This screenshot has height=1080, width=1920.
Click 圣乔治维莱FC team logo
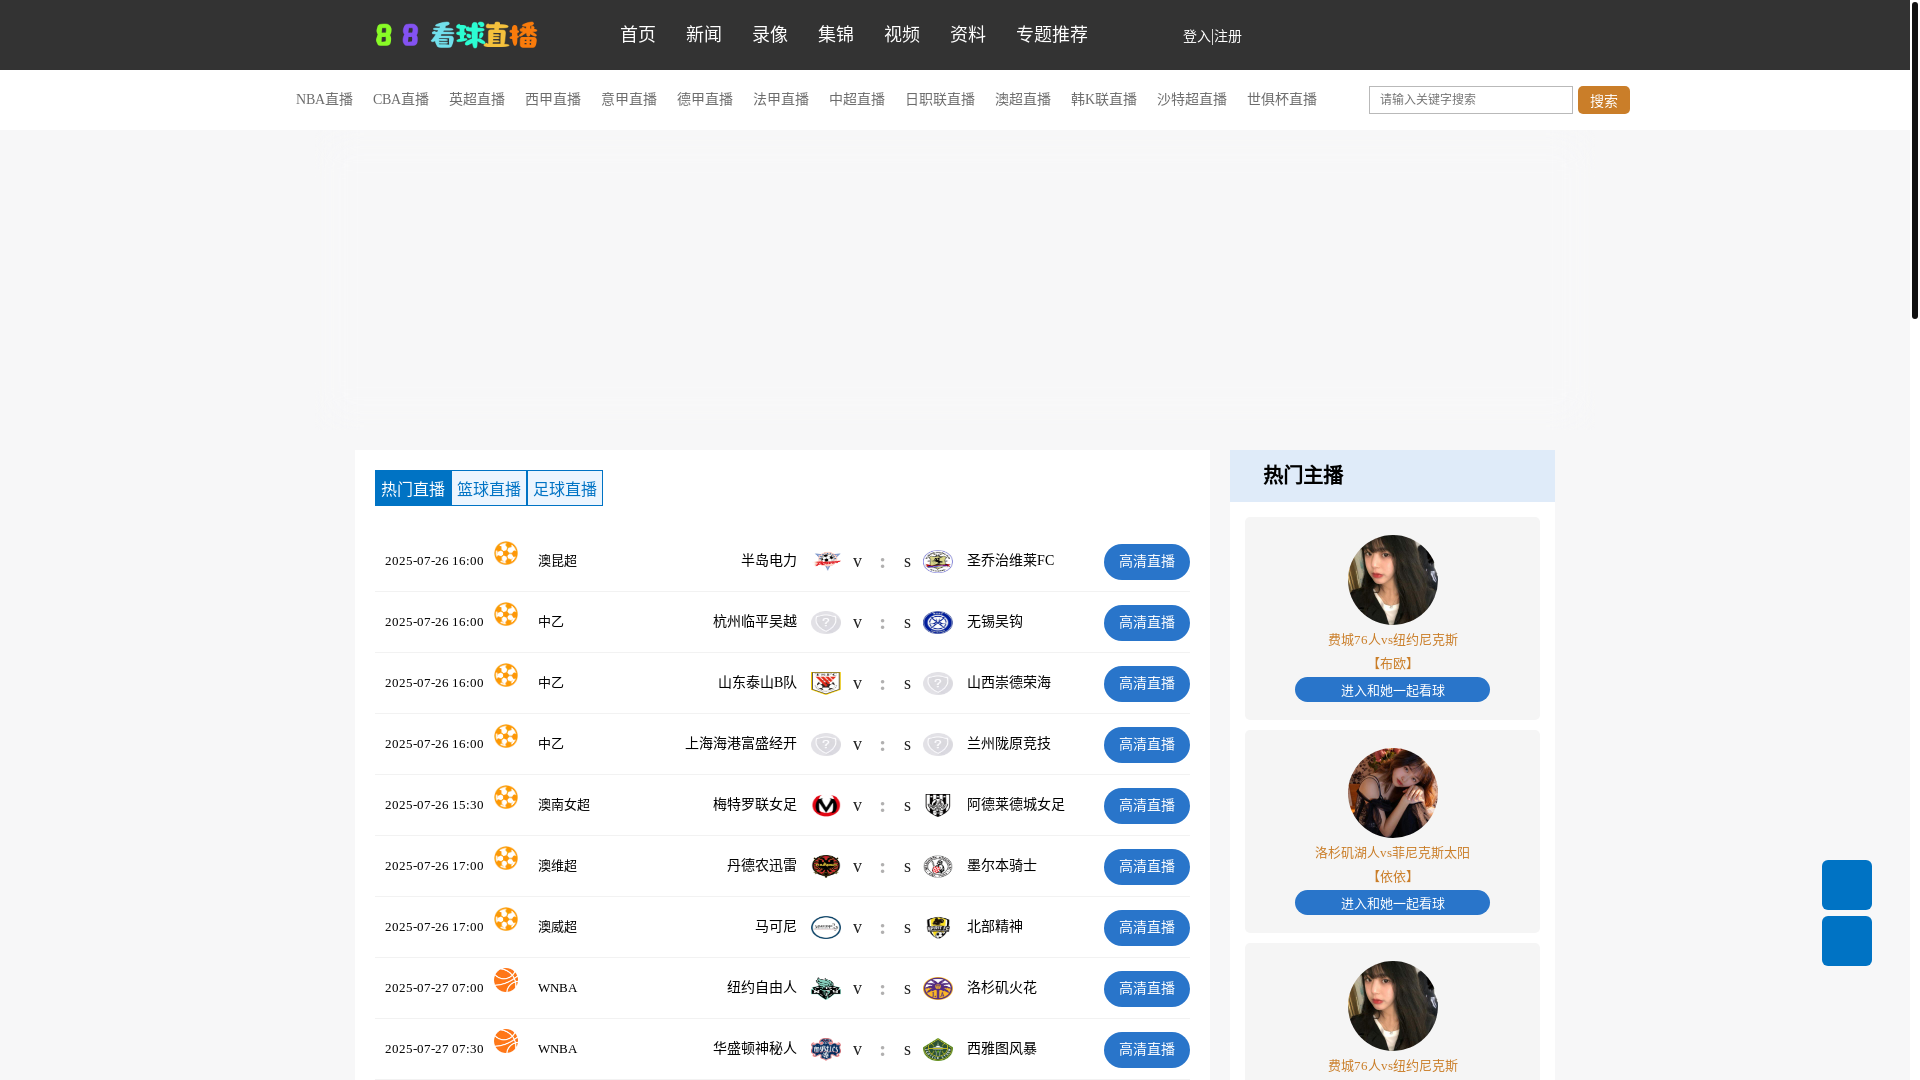(938, 561)
